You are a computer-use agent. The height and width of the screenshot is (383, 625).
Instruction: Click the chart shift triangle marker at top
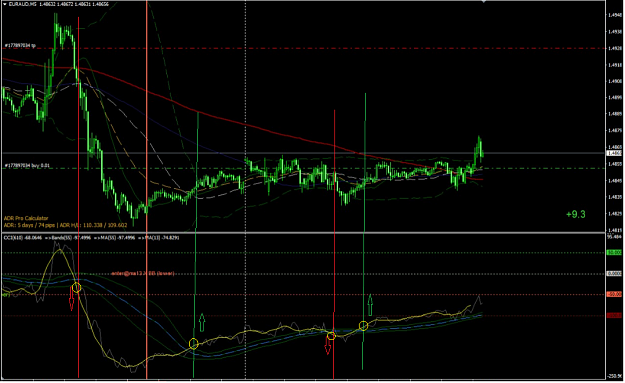point(484,2)
